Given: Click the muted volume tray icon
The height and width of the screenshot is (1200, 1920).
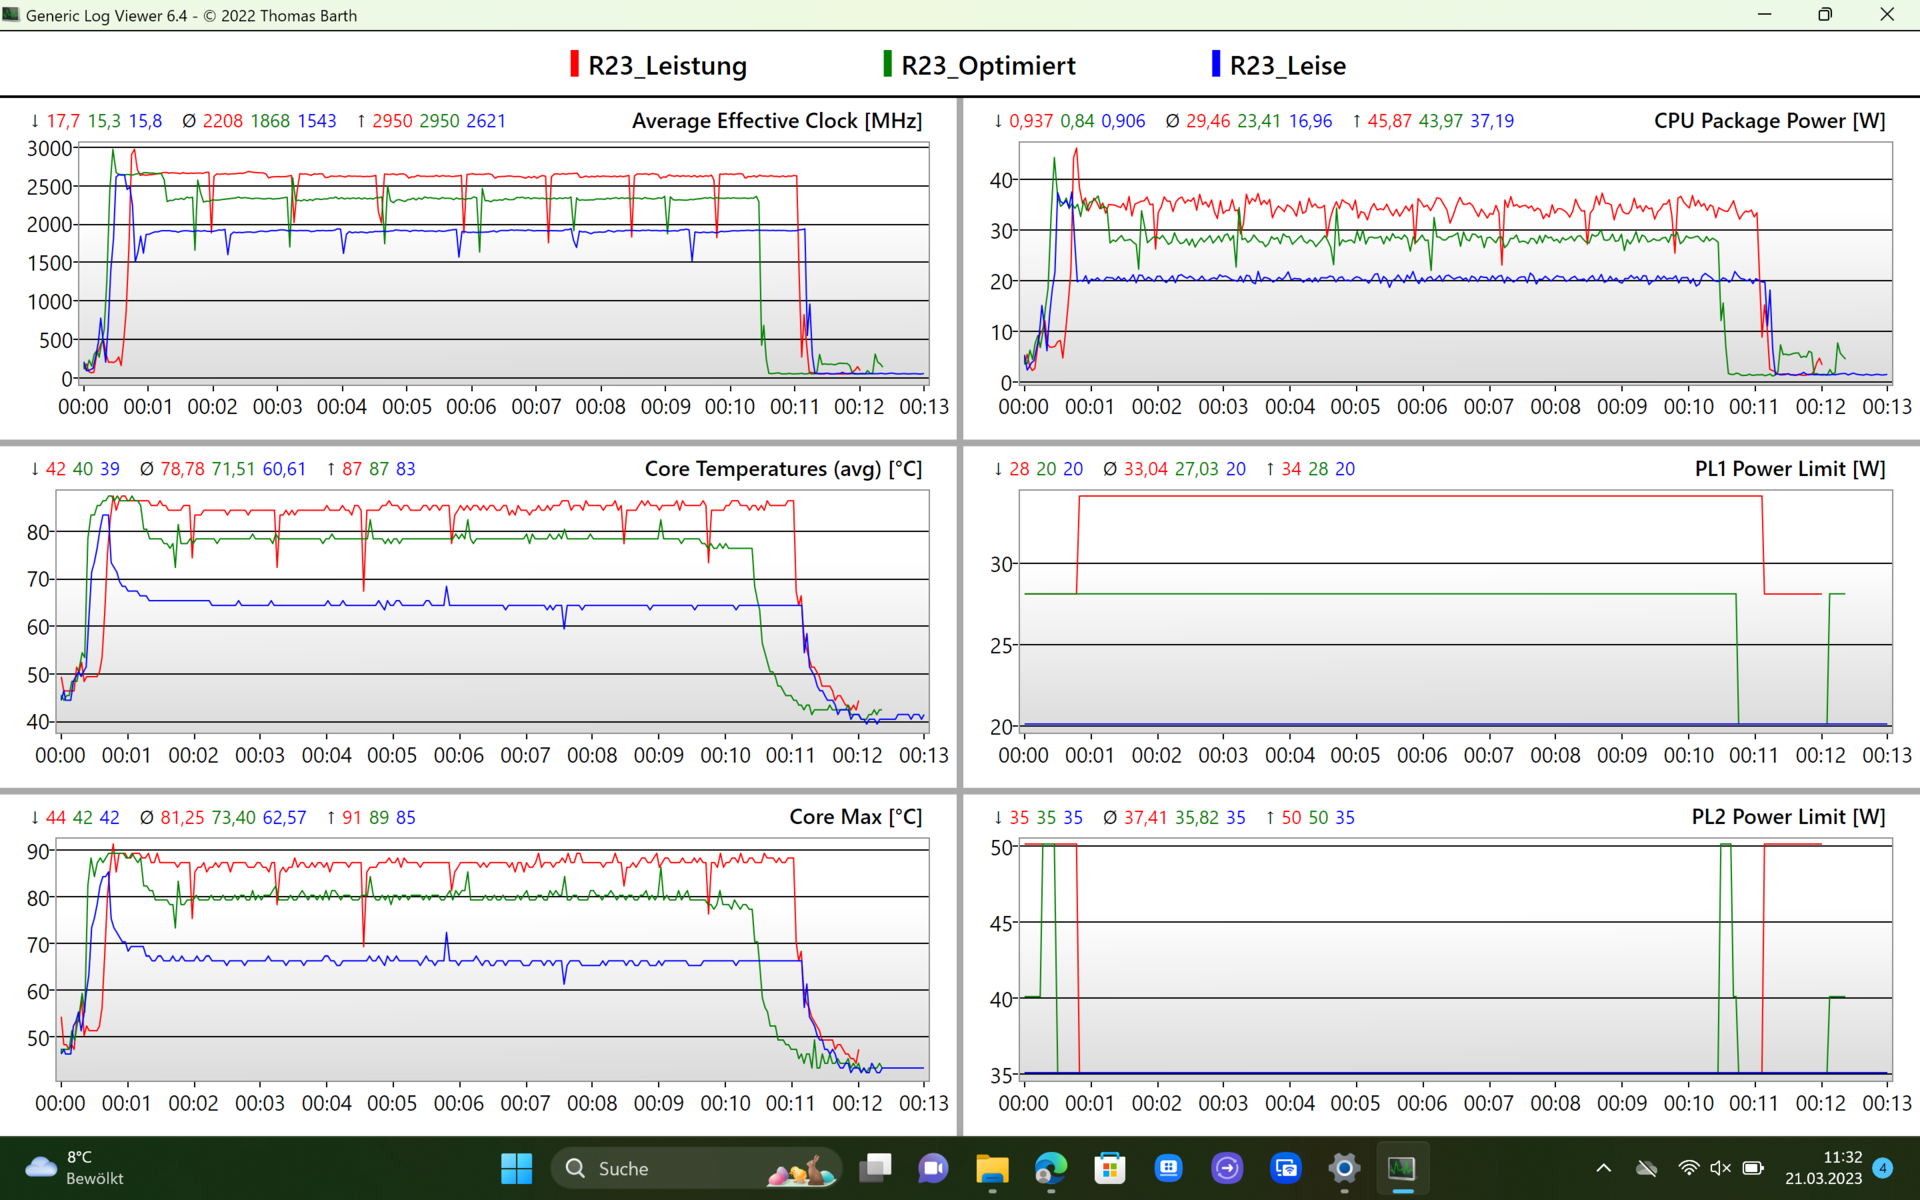Looking at the screenshot, I should (1720, 1168).
